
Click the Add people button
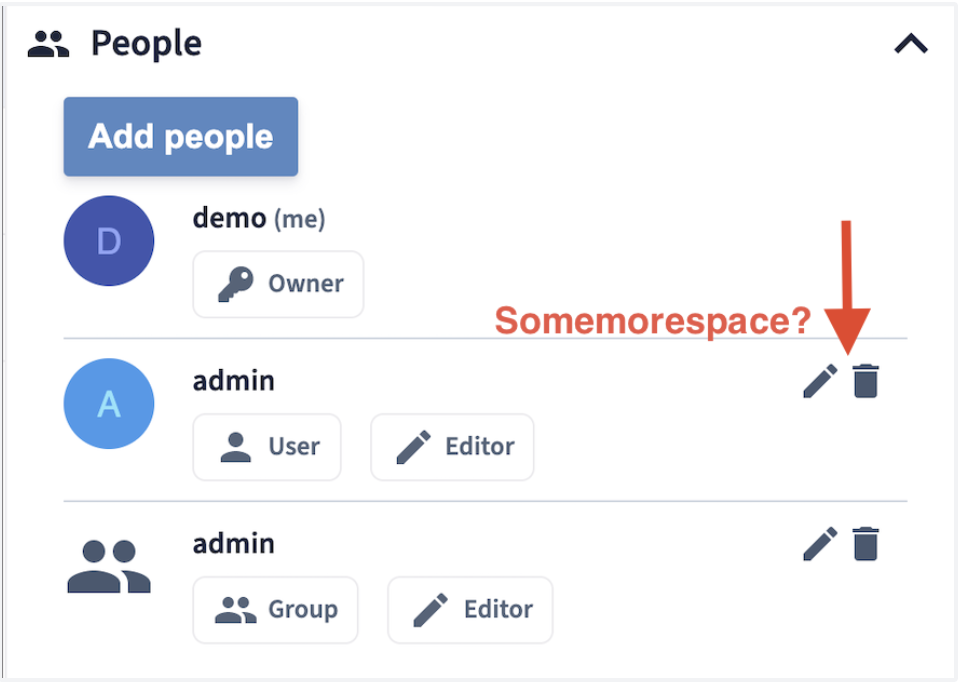click(x=181, y=136)
